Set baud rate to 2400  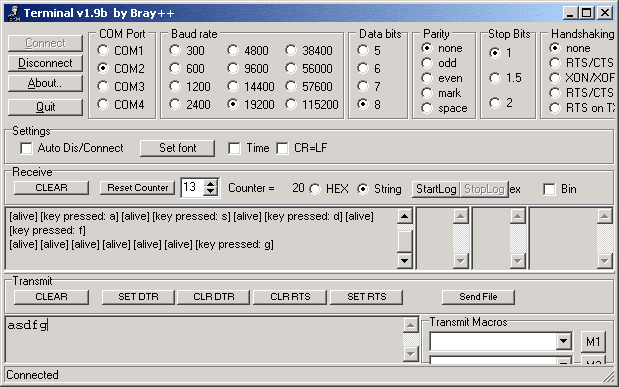(x=190, y=105)
